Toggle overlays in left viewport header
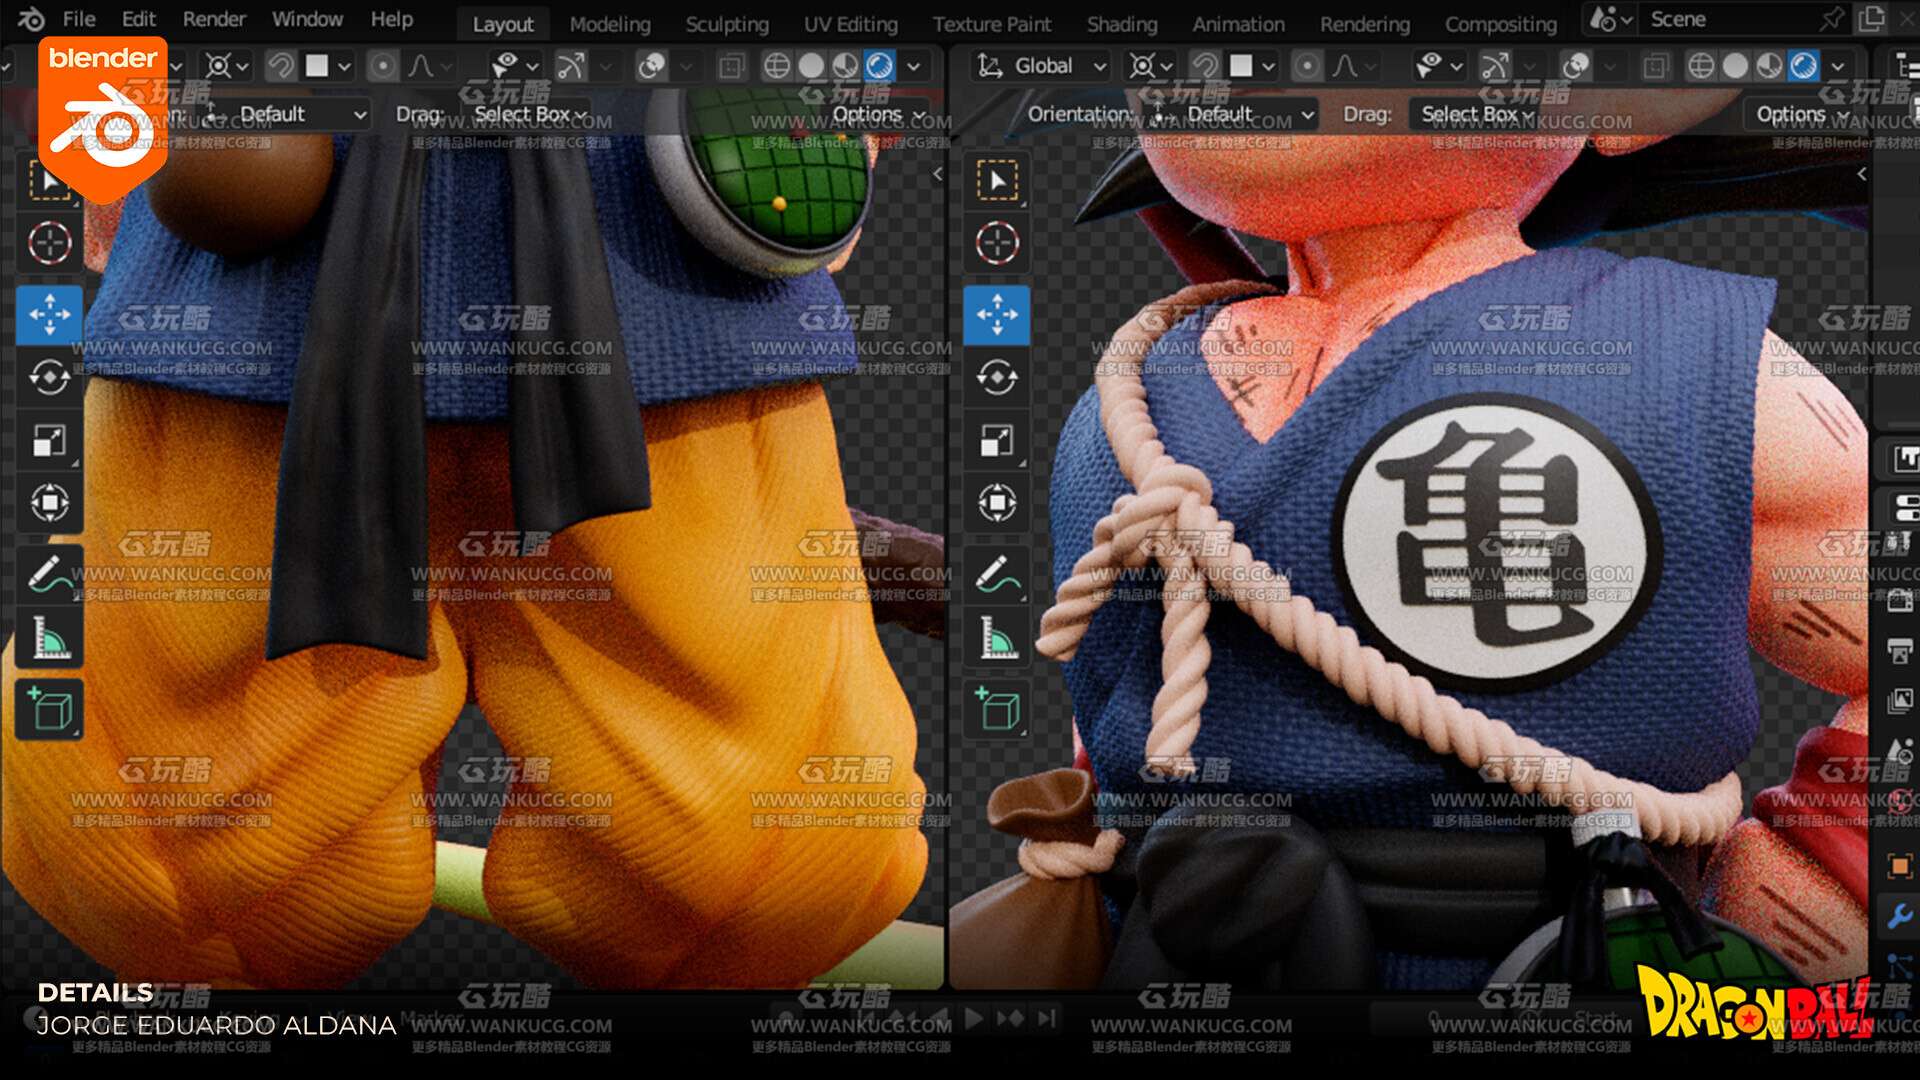The image size is (1920, 1080). [652, 66]
